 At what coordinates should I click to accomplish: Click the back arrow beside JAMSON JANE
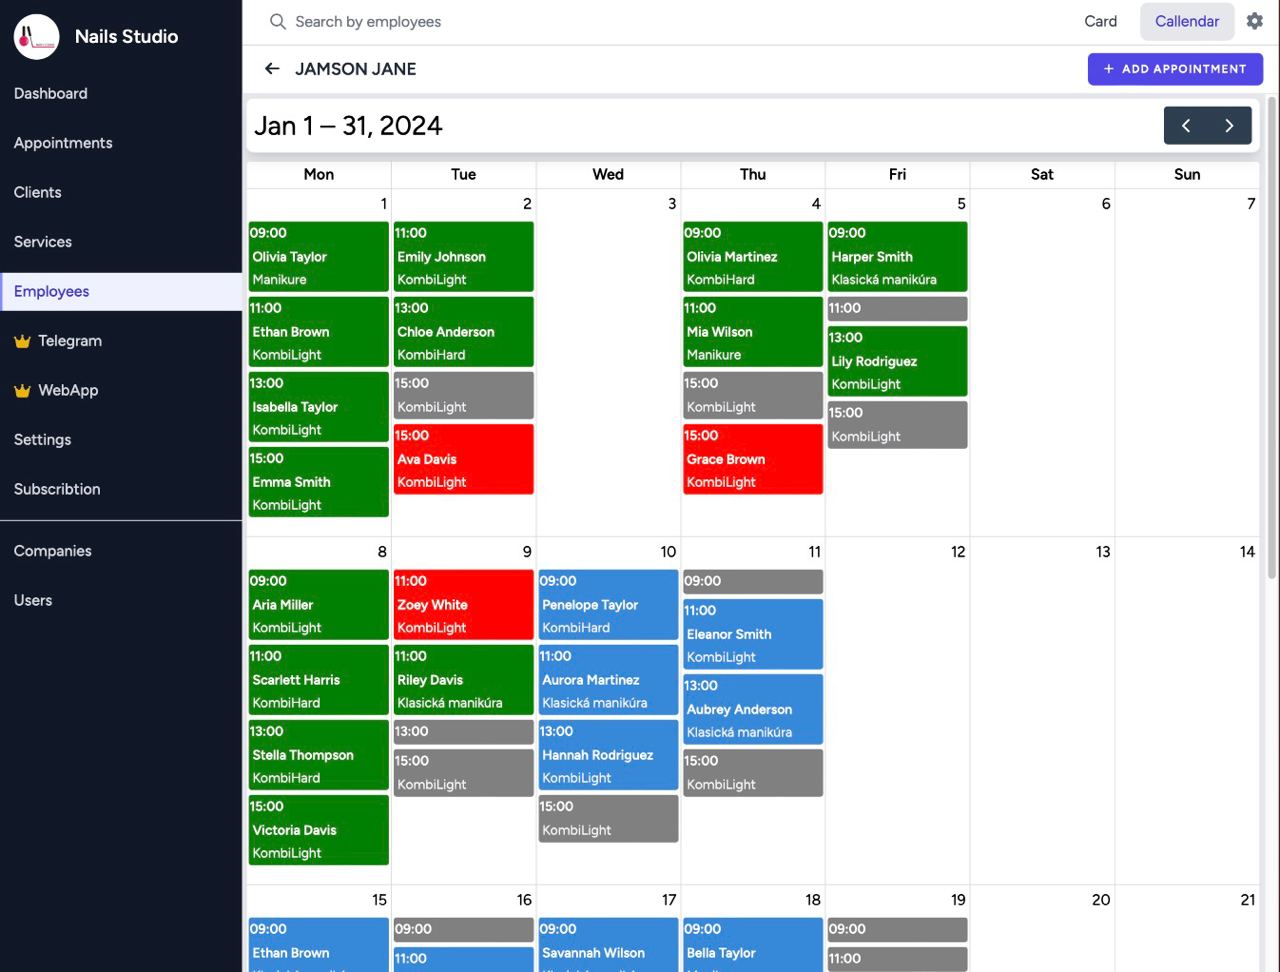tap(272, 69)
